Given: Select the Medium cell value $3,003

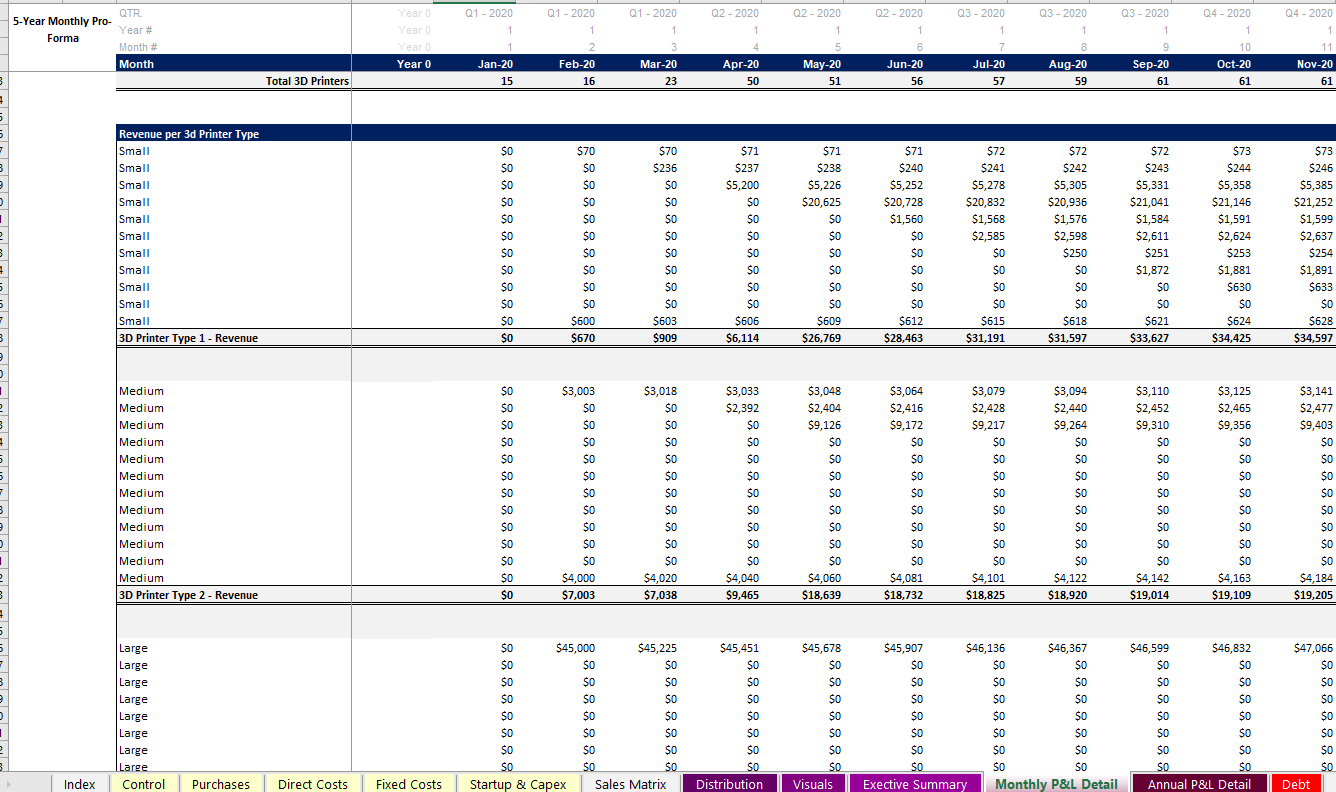Looking at the screenshot, I should 579,391.
